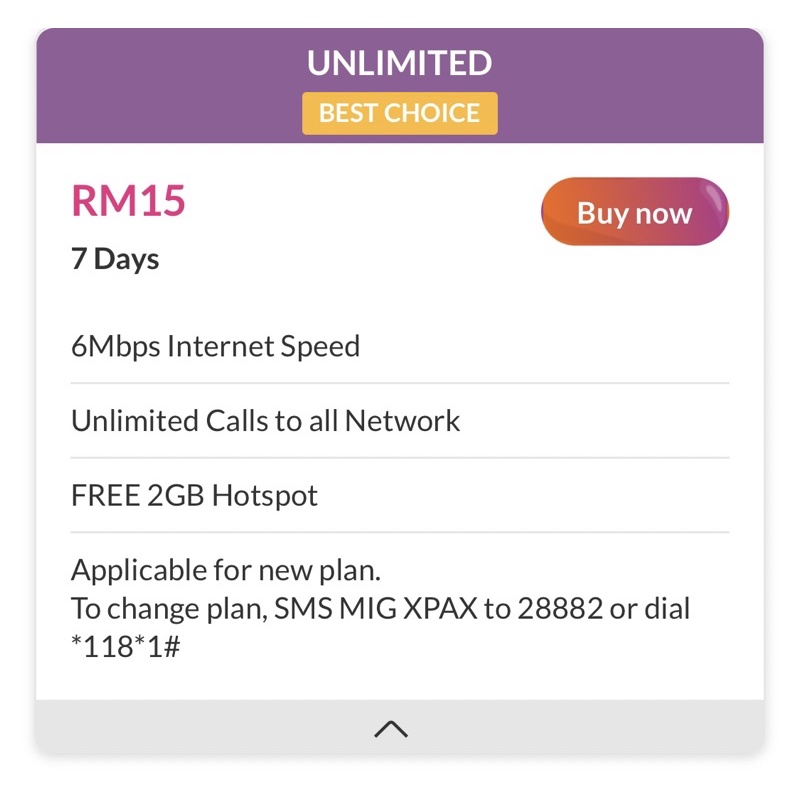Select Unlimited Calls to all Network row
800x800 pixels.
pyautogui.click(x=265, y=421)
